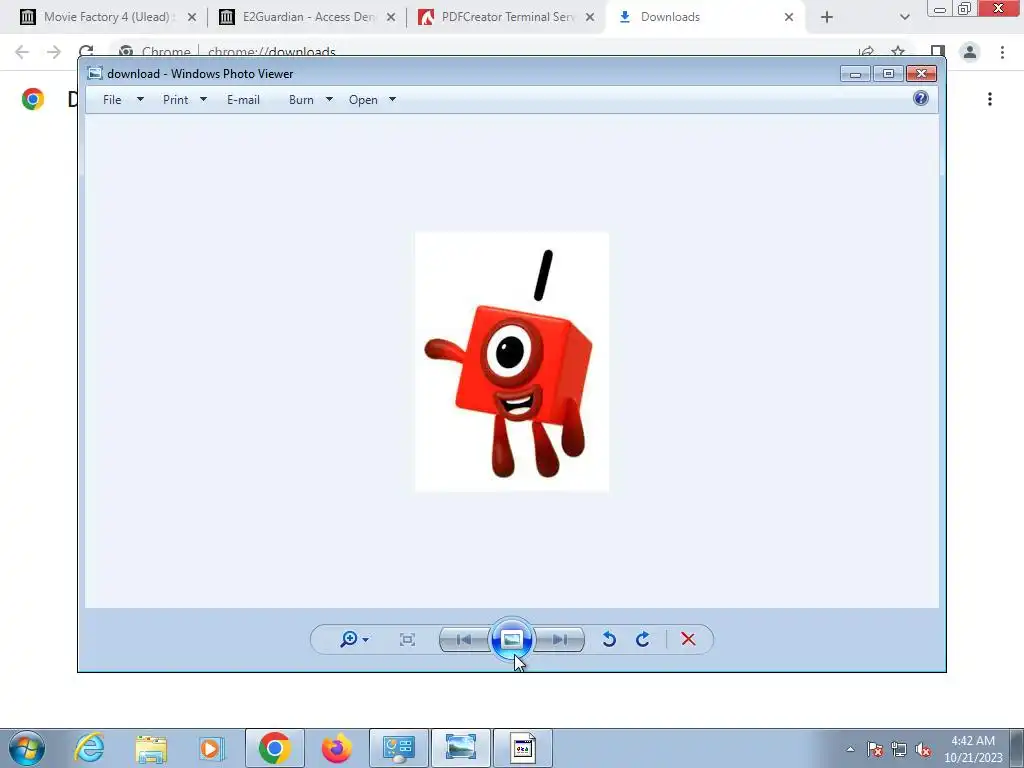
Task: Open Chrome profile avatar
Action: point(970,52)
